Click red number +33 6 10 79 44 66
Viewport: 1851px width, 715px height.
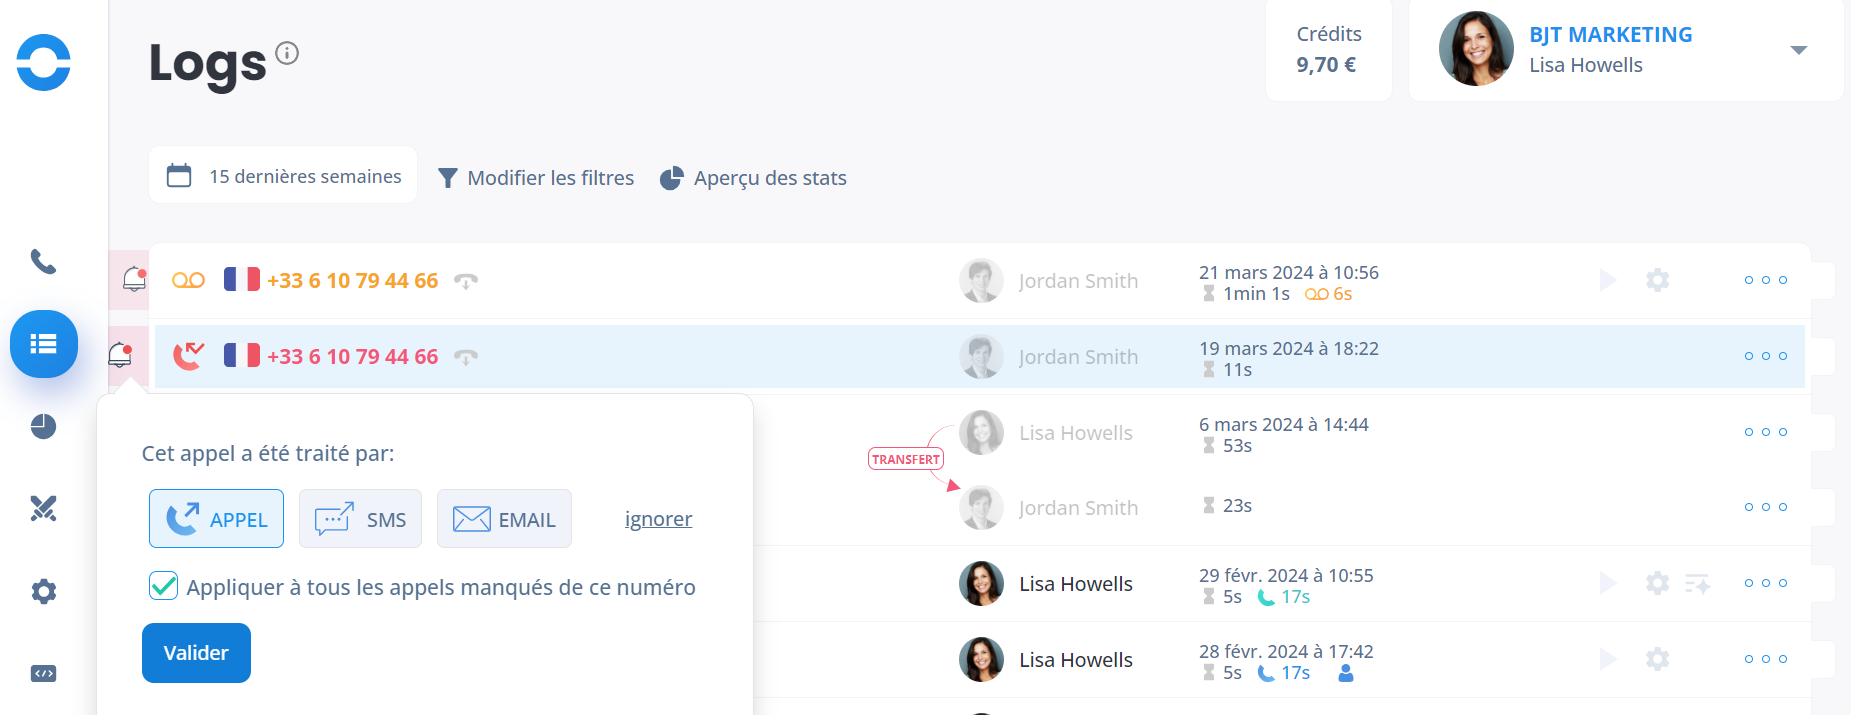click(352, 357)
